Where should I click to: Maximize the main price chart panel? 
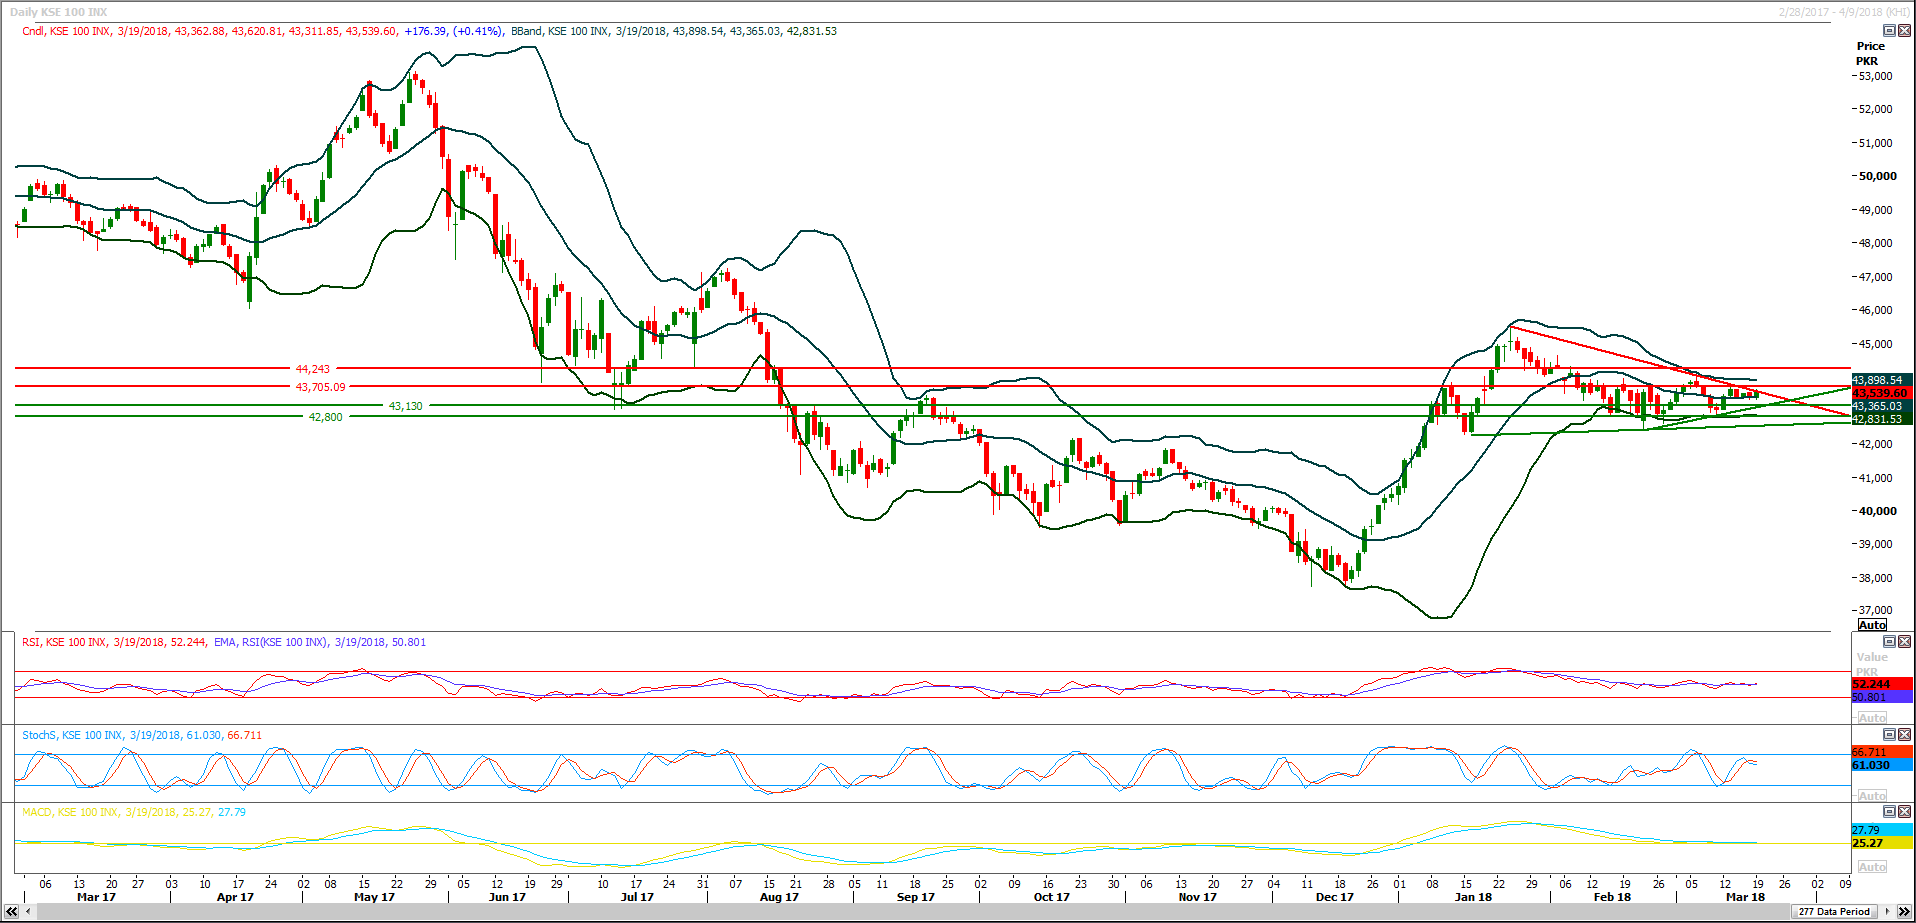point(1889,31)
